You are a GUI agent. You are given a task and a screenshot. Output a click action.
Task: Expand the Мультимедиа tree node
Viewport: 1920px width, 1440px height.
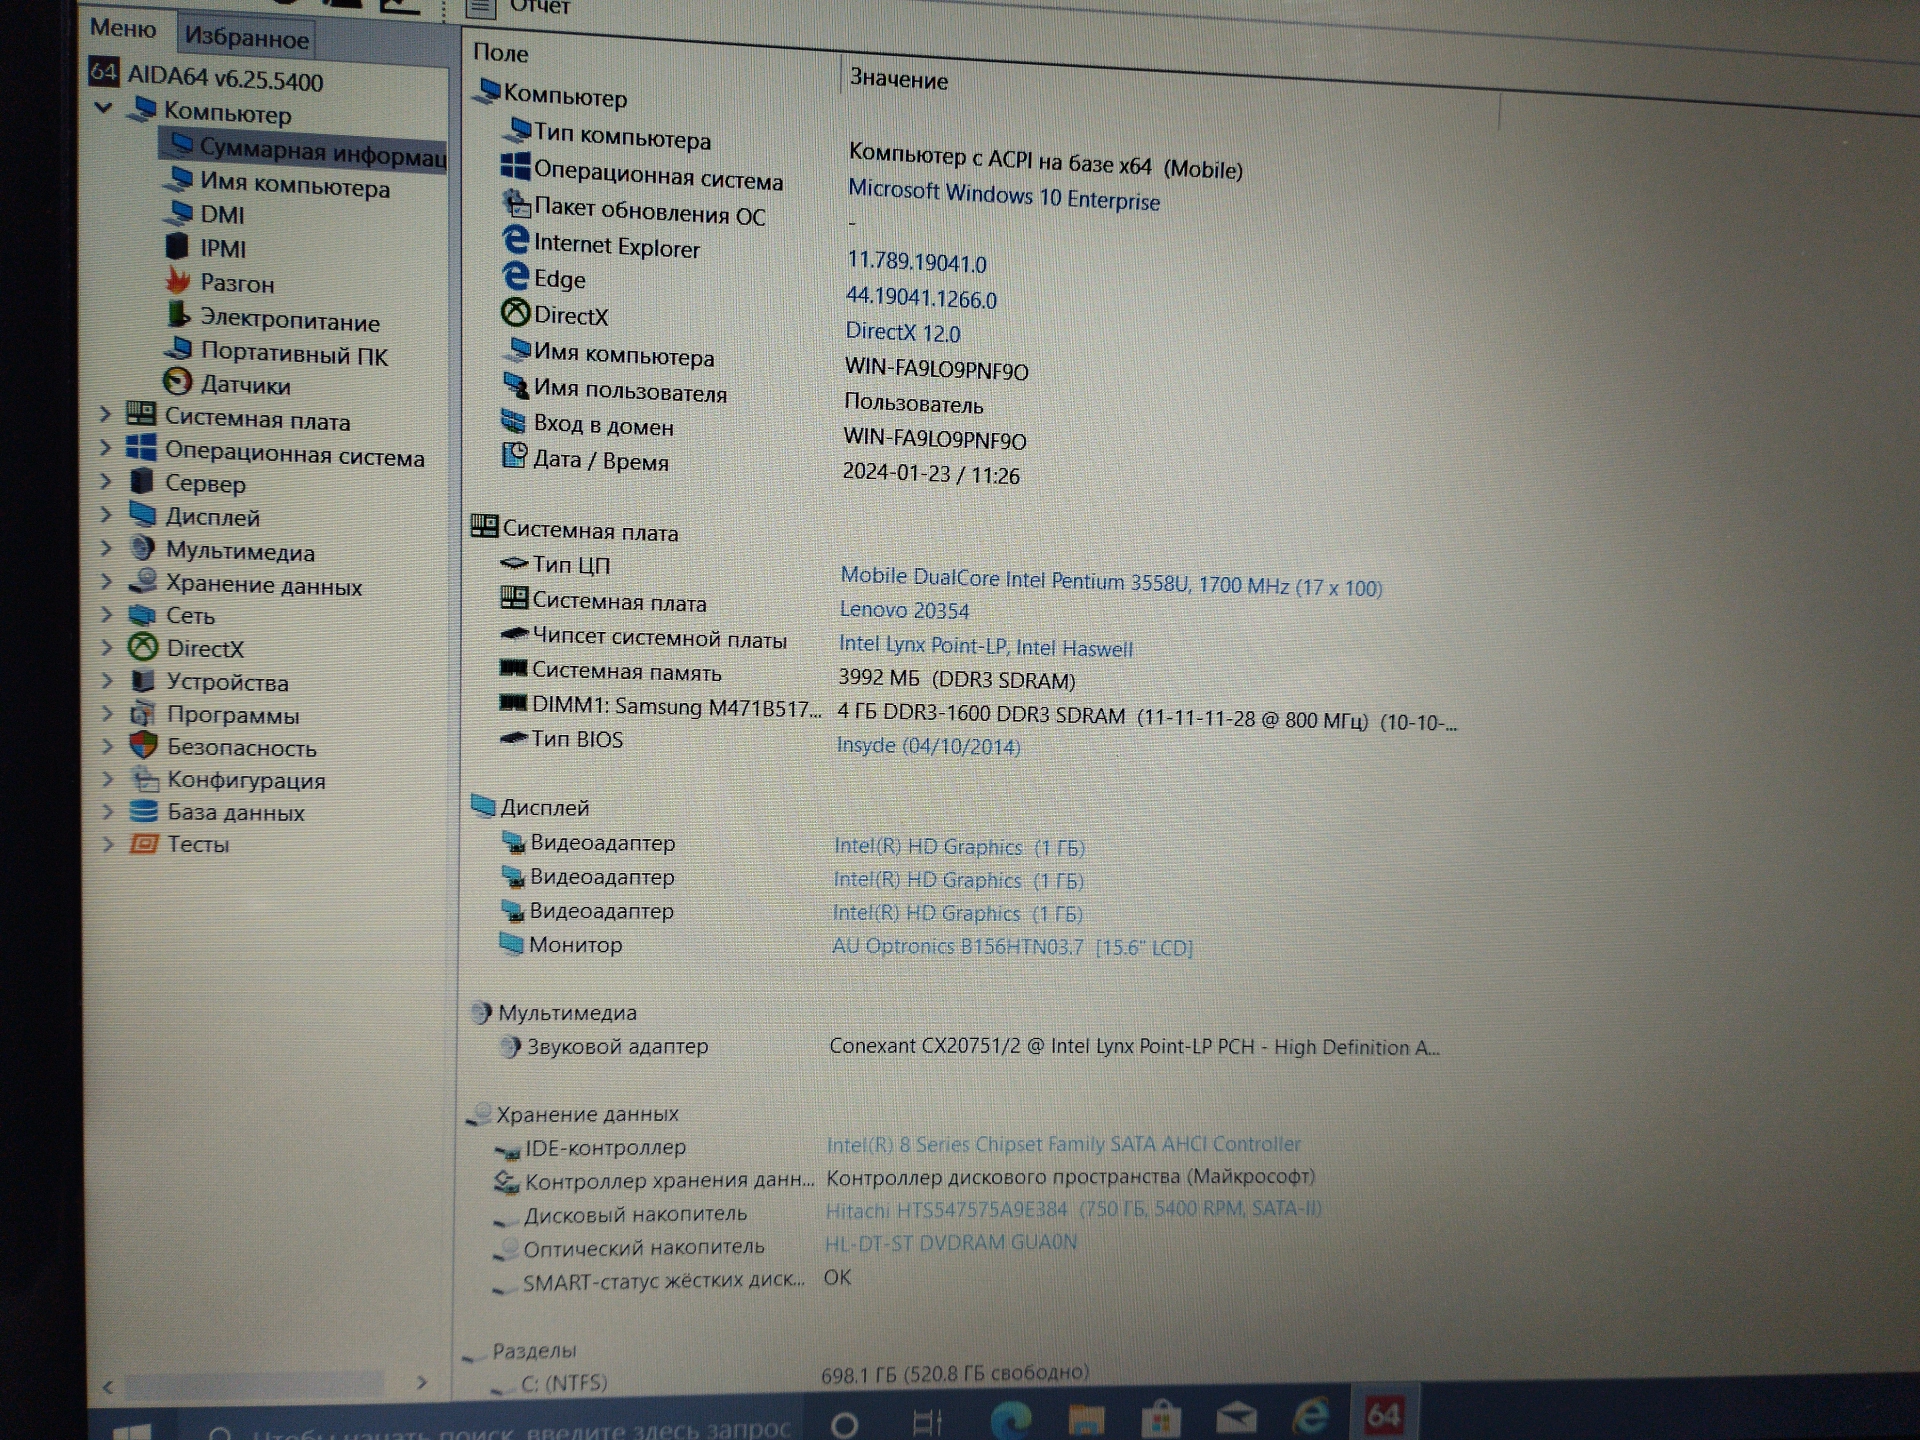105,548
